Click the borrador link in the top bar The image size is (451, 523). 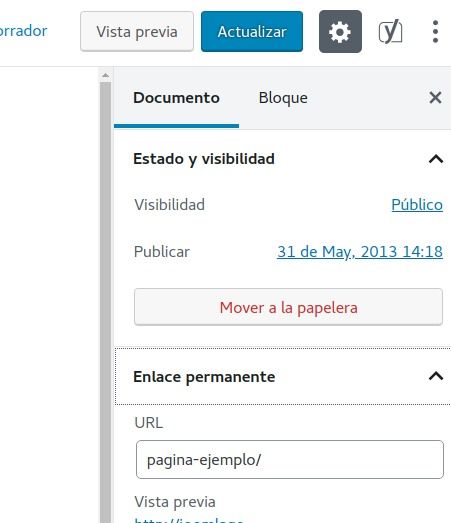click(23, 31)
